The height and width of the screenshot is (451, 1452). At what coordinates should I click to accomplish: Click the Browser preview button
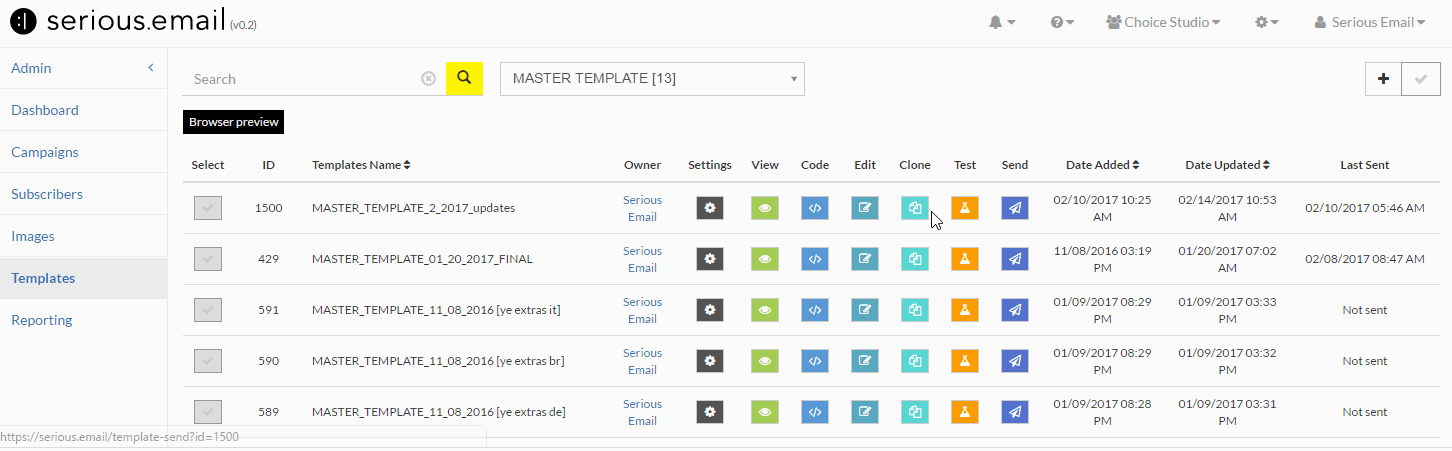[234, 122]
